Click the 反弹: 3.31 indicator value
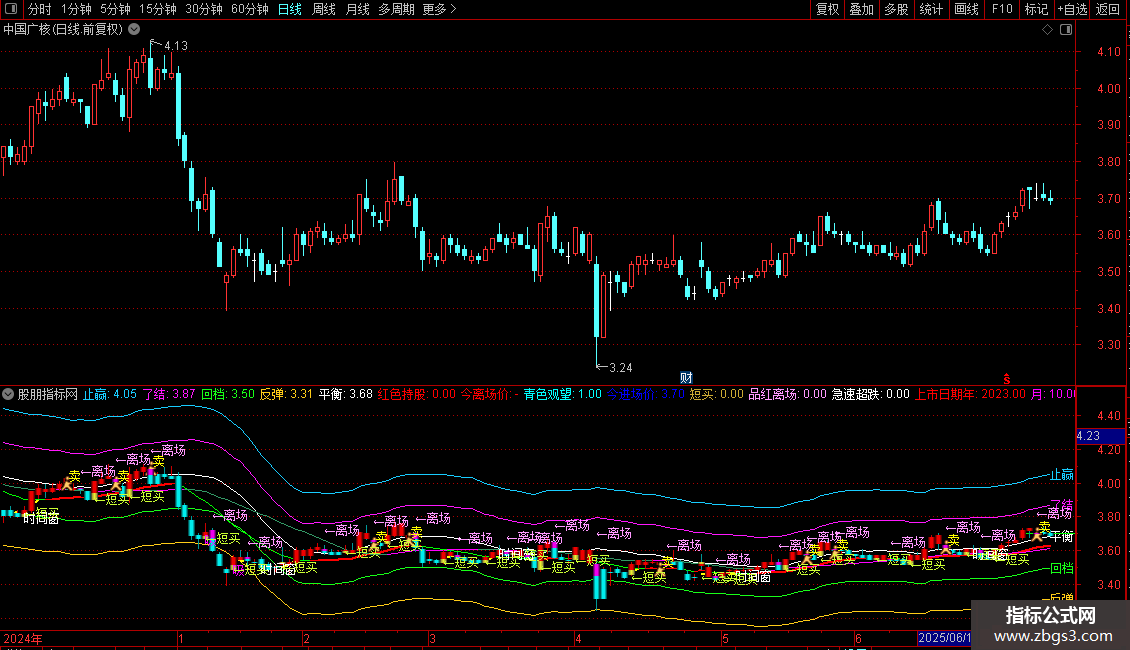Image resolution: width=1130 pixels, height=650 pixels. pos(286,394)
